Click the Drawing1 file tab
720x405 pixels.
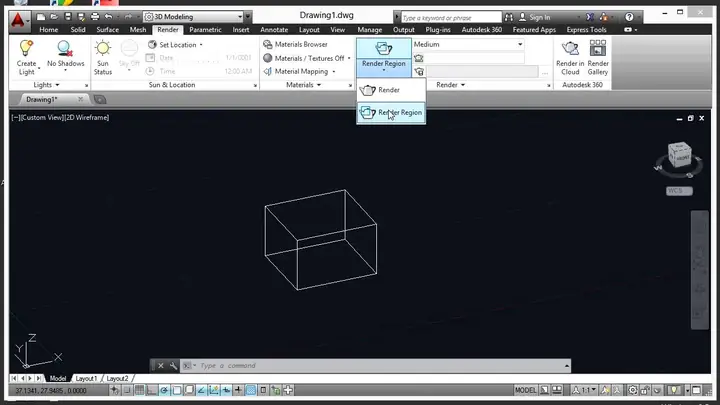point(41,99)
